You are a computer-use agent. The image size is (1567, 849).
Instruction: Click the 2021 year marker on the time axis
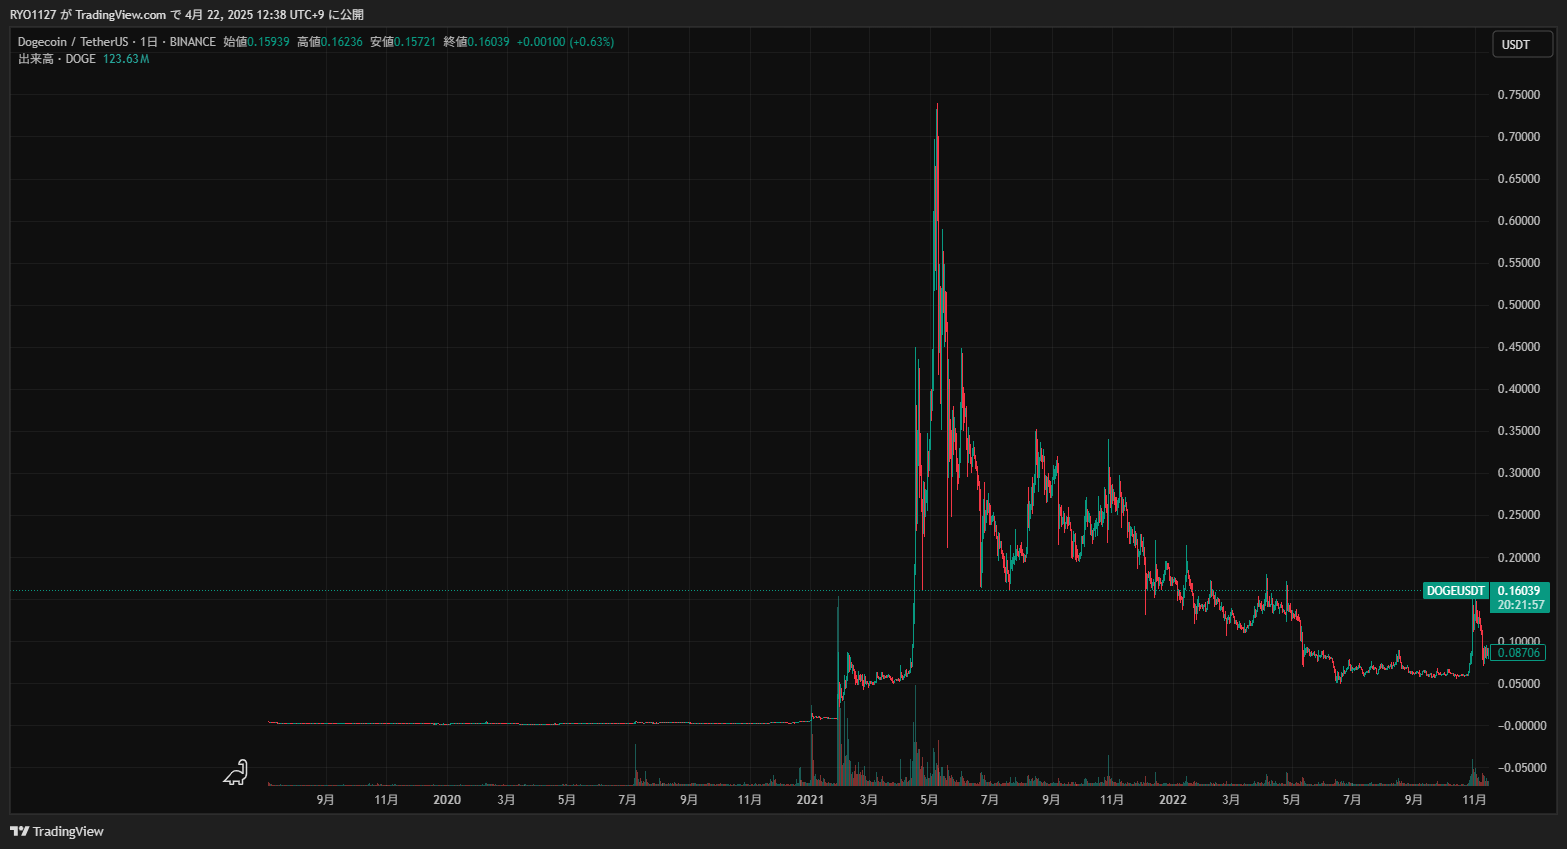coord(810,800)
